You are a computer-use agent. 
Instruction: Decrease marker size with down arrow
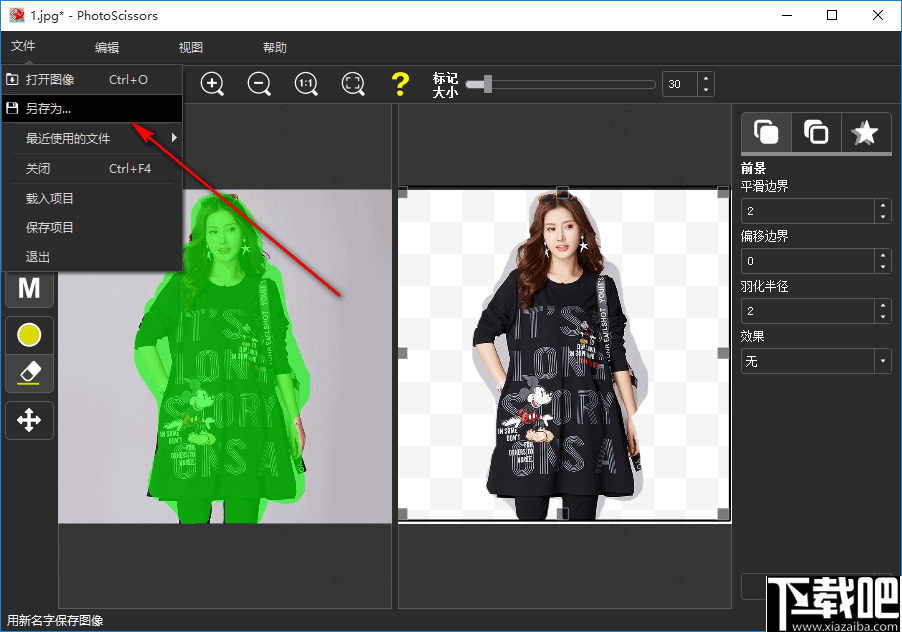[706, 90]
